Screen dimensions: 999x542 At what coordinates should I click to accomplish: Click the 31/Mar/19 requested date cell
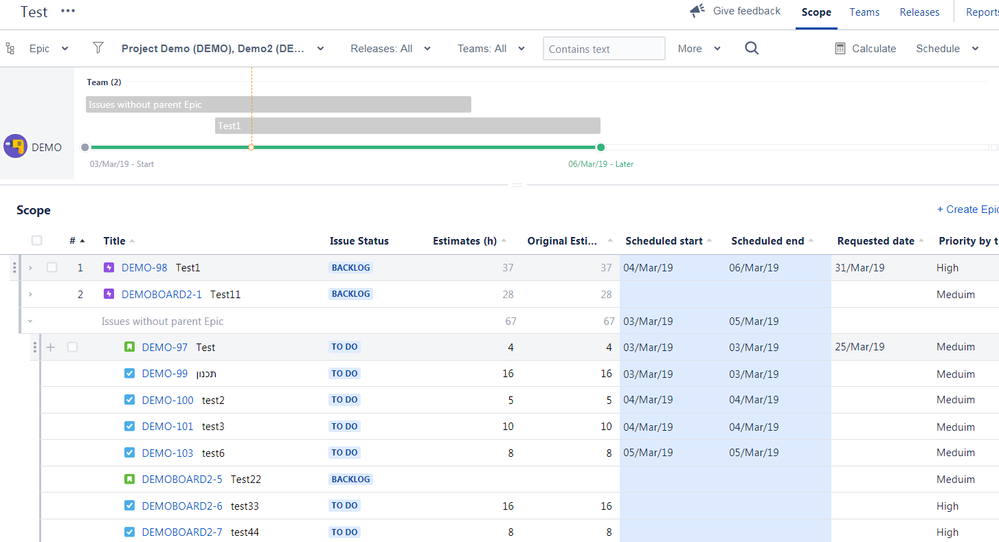click(859, 267)
